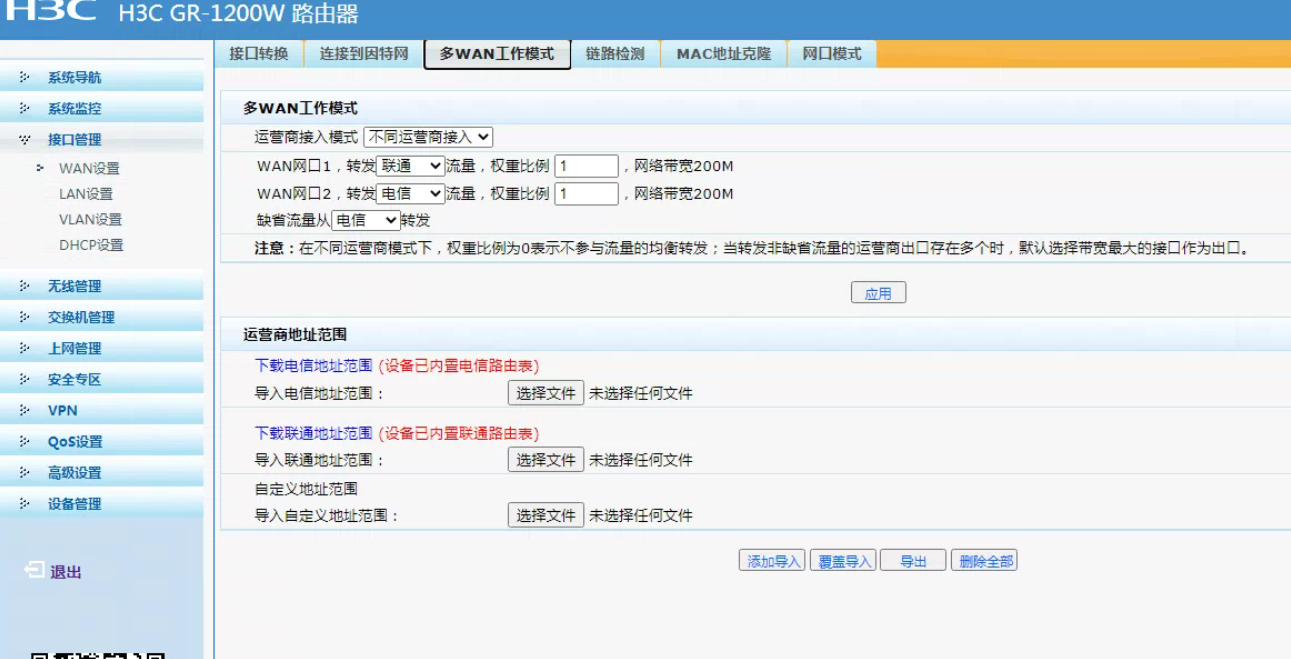Viewport: 1291px width, 659px height.
Task: Expand the VPN menu section
Action: point(102,410)
